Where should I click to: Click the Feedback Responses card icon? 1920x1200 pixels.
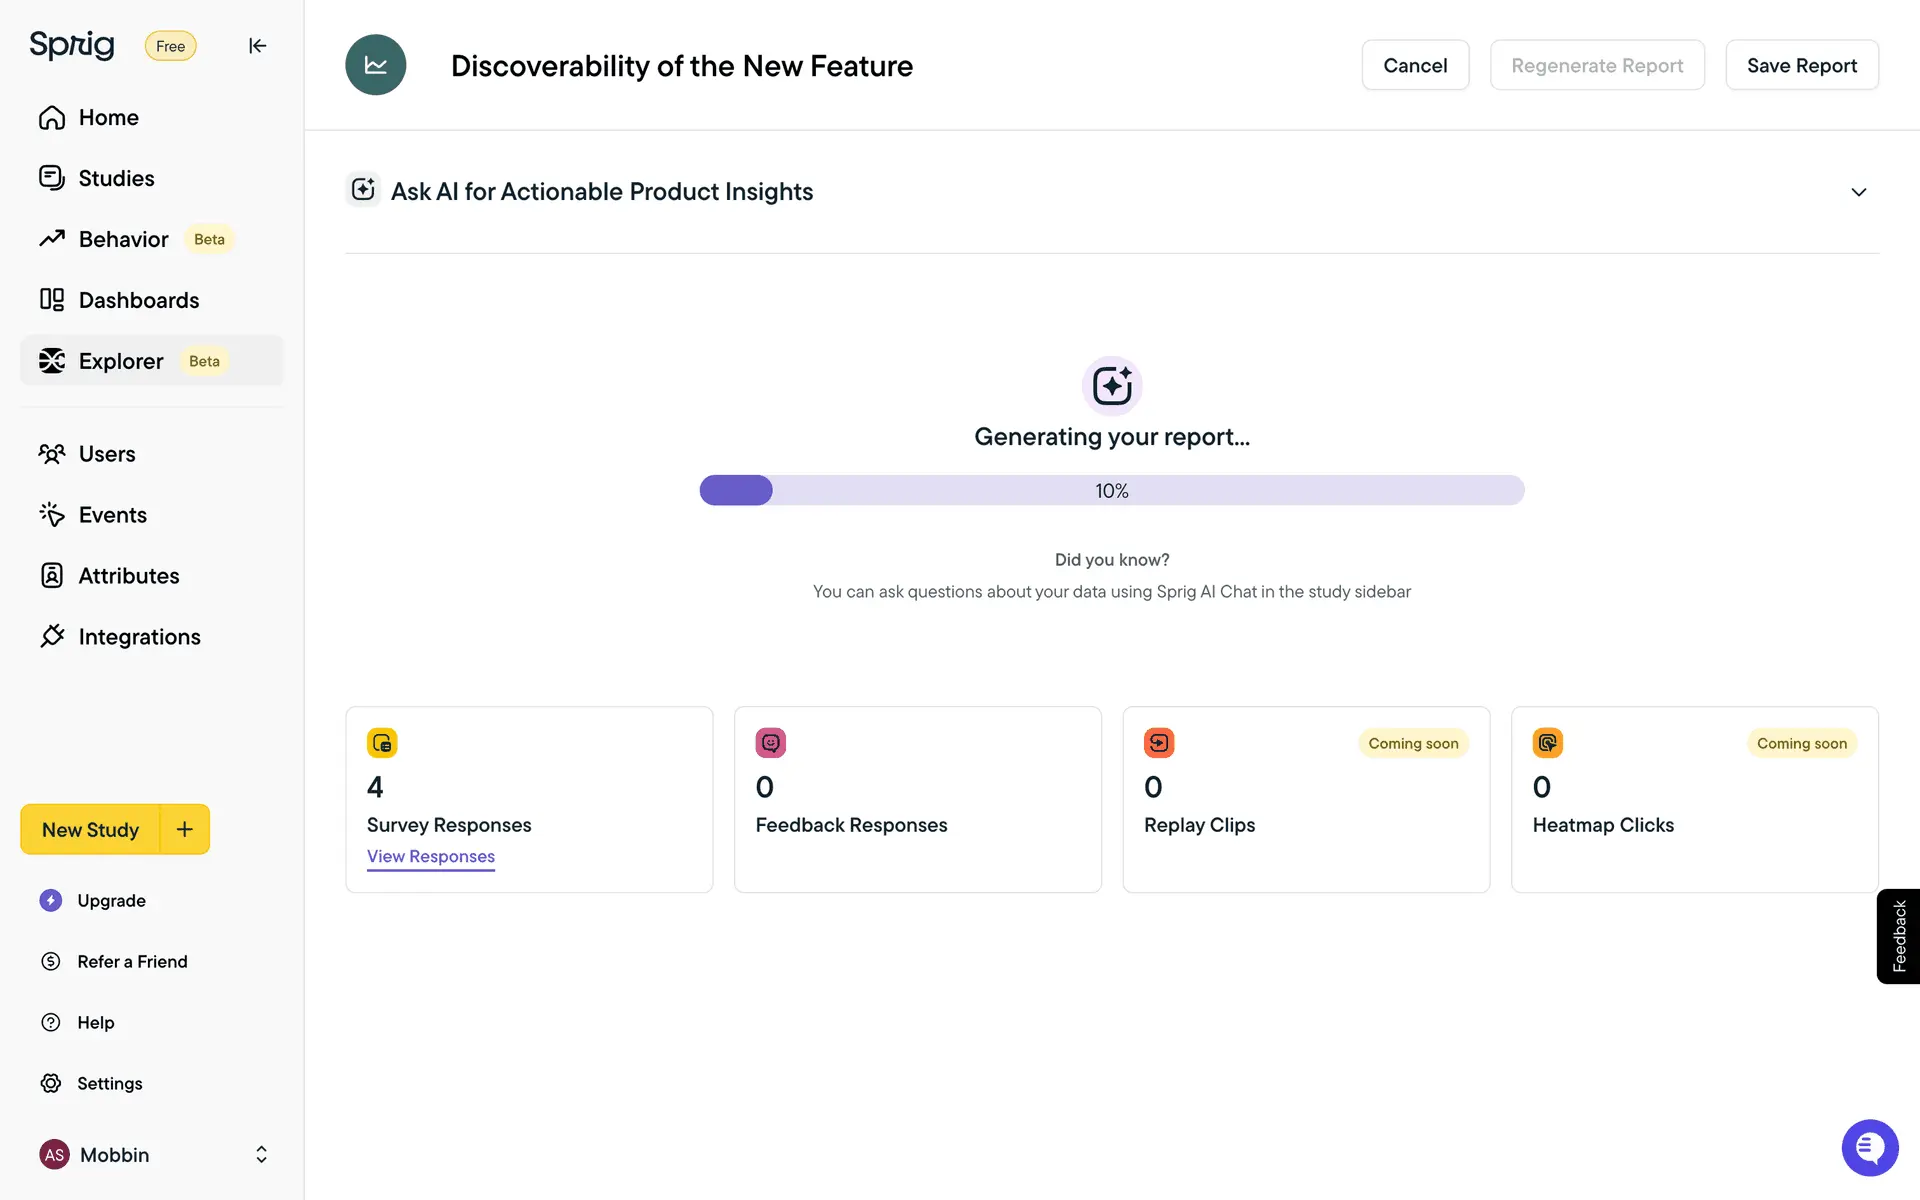pyautogui.click(x=770, y=743)
